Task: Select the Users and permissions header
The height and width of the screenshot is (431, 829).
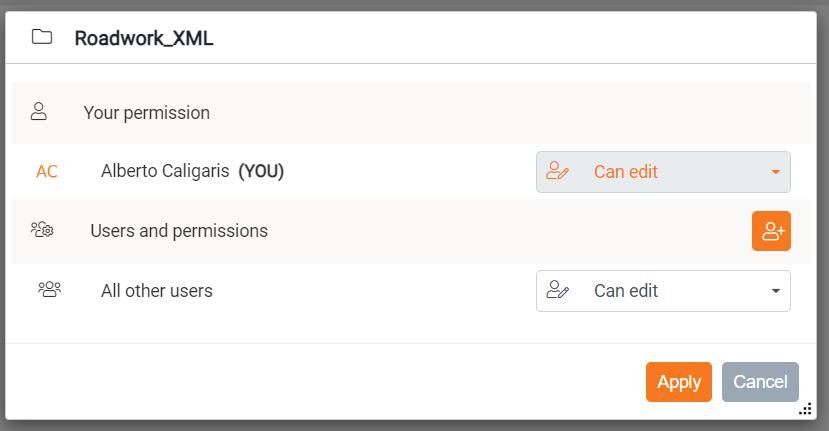Action: [x=179, y=231]
